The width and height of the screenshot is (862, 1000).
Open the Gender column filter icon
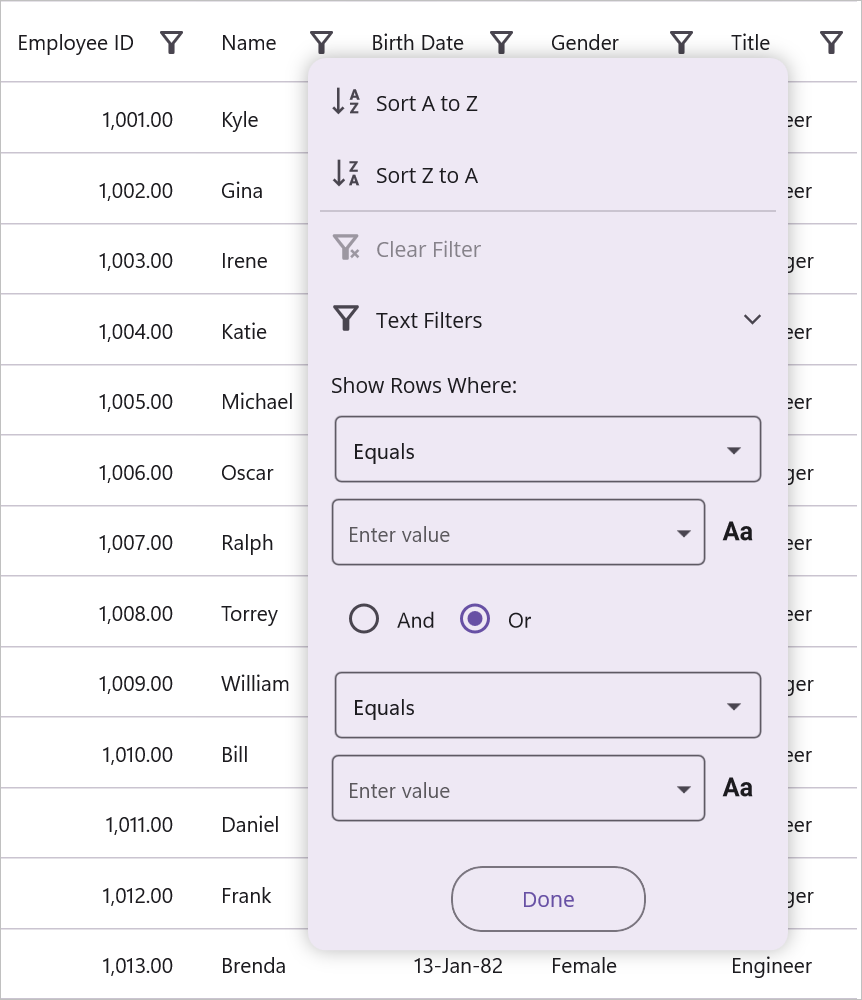pos(681,42)
